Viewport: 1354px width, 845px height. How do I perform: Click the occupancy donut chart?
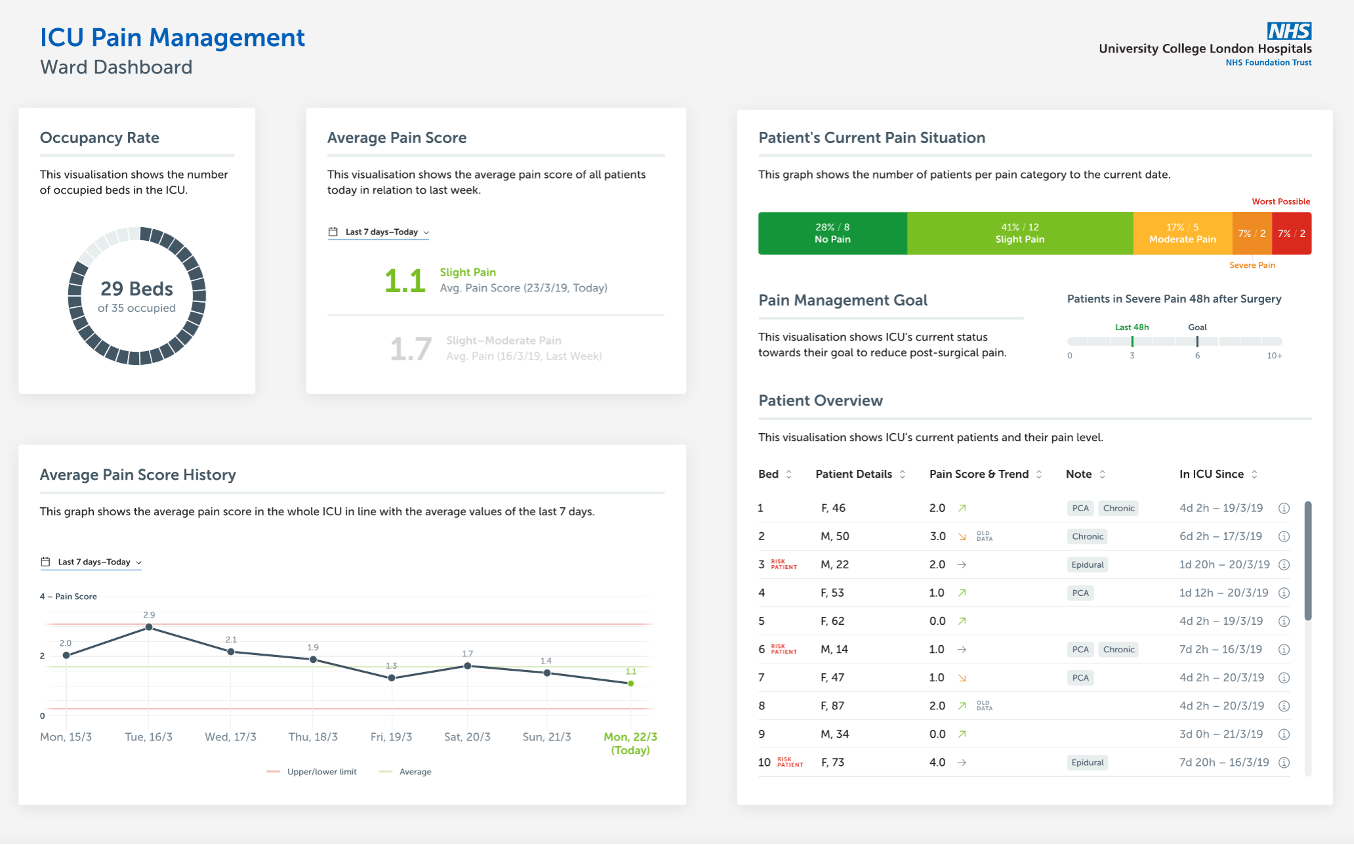pos(137,296)
